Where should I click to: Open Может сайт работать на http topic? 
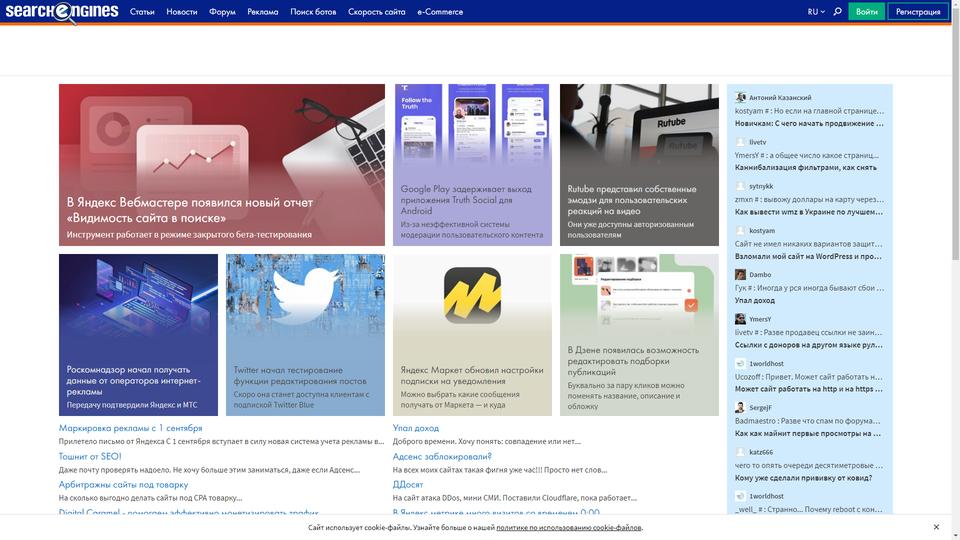coord(809,389)
